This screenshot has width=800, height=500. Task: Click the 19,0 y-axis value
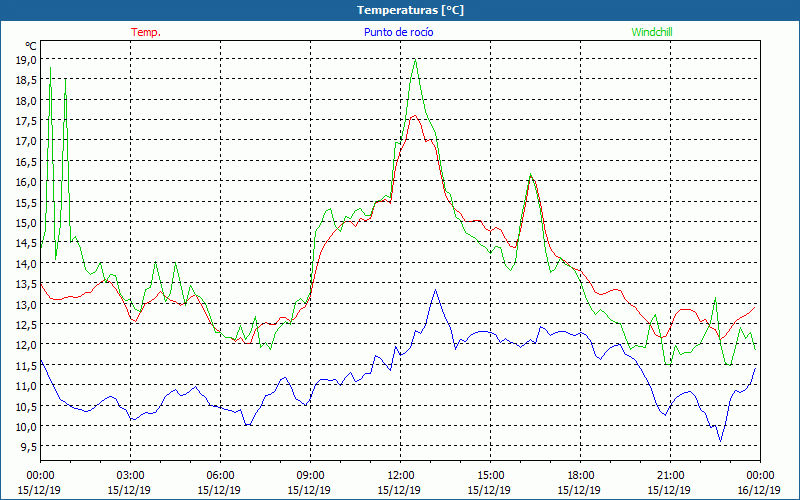coord(27,60)
